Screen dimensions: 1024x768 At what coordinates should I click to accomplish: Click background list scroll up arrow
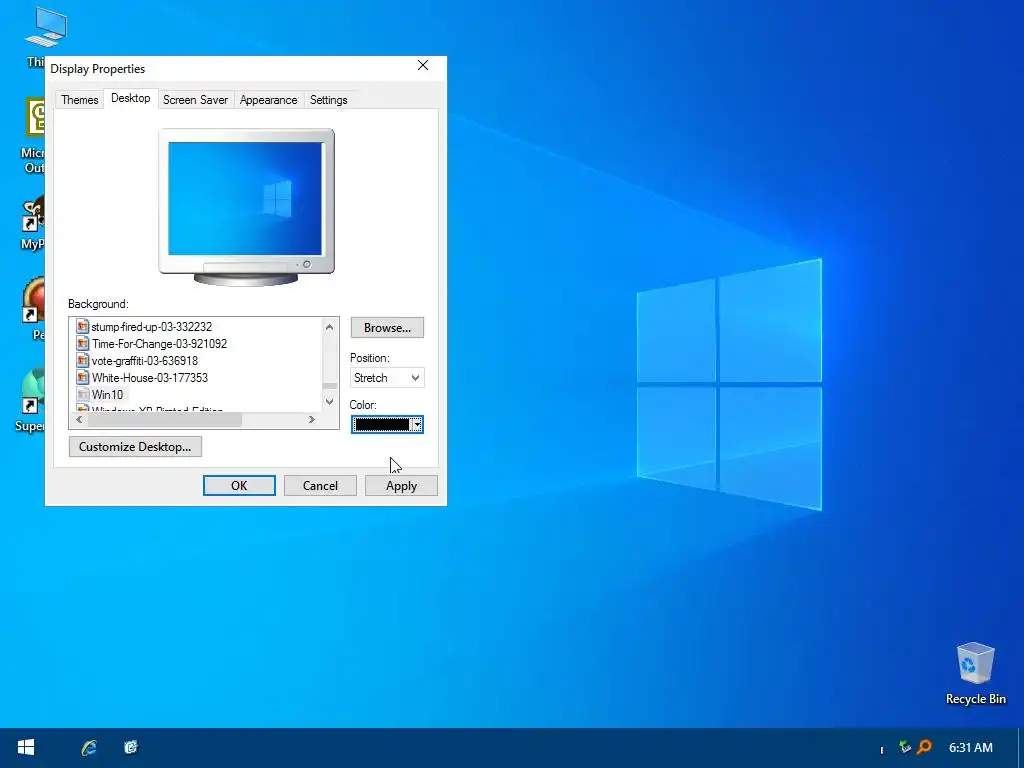coord(330,327)
